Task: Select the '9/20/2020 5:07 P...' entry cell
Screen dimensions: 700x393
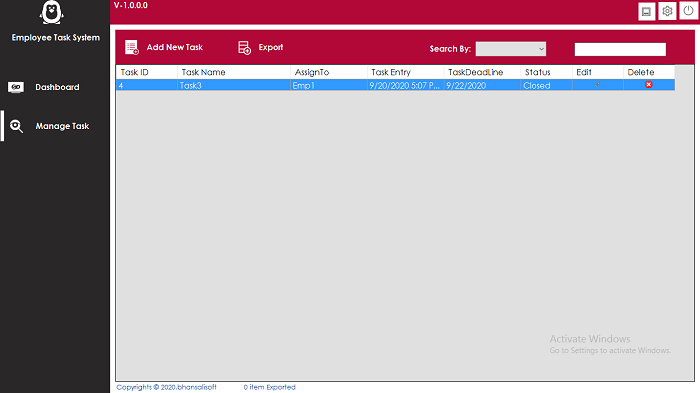Action: (405, 85)
